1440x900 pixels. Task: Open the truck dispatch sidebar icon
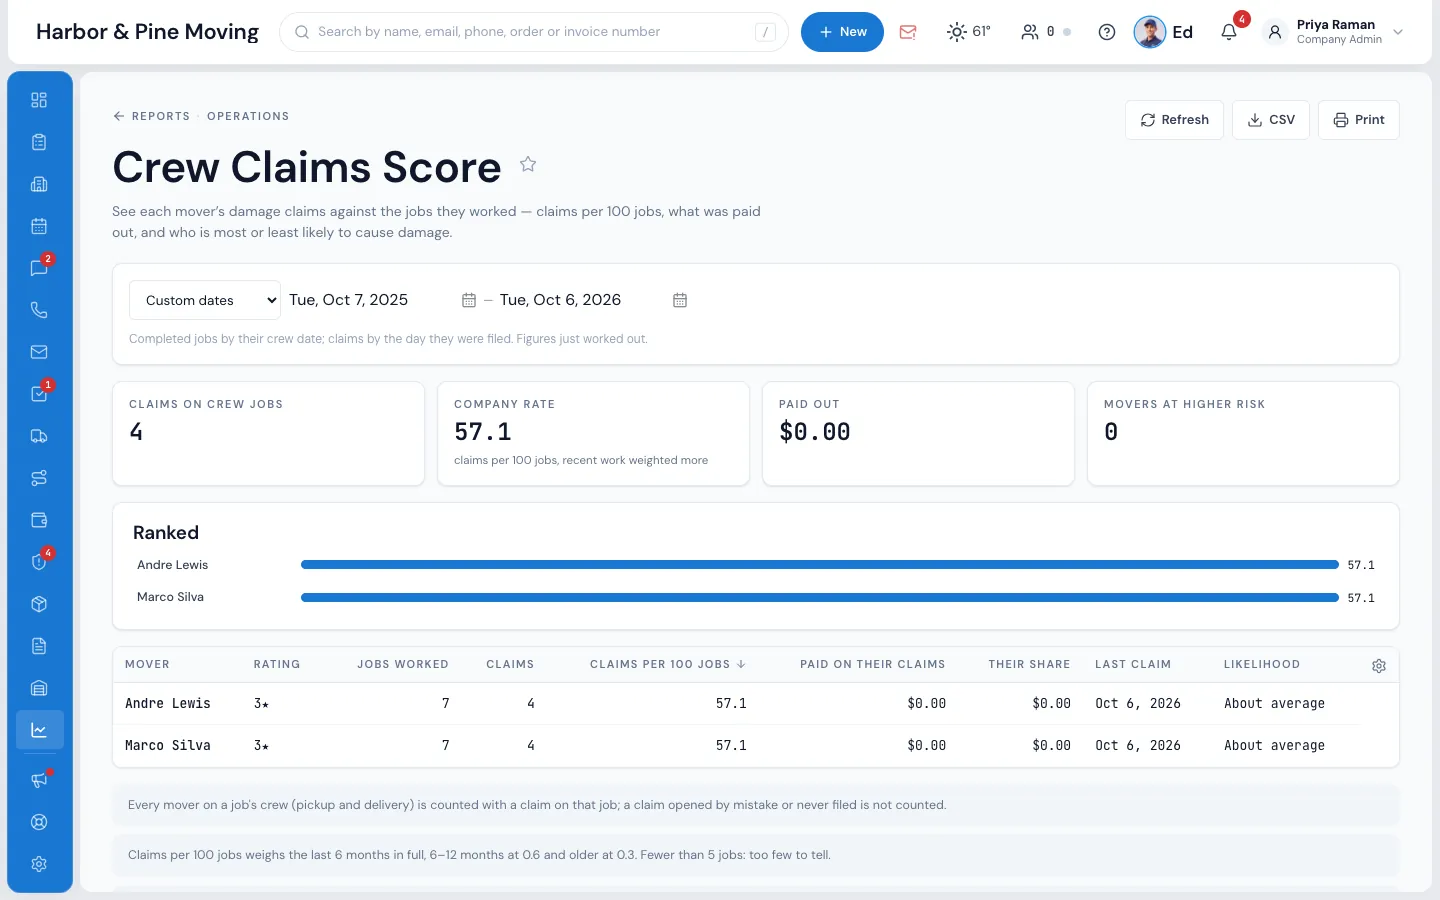[39, 436]
